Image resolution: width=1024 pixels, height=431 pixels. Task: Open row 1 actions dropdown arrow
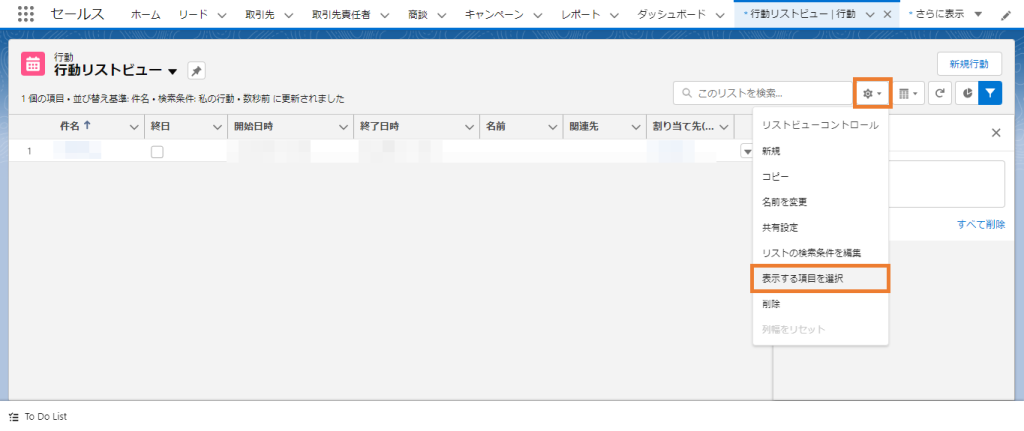point(746,152)
